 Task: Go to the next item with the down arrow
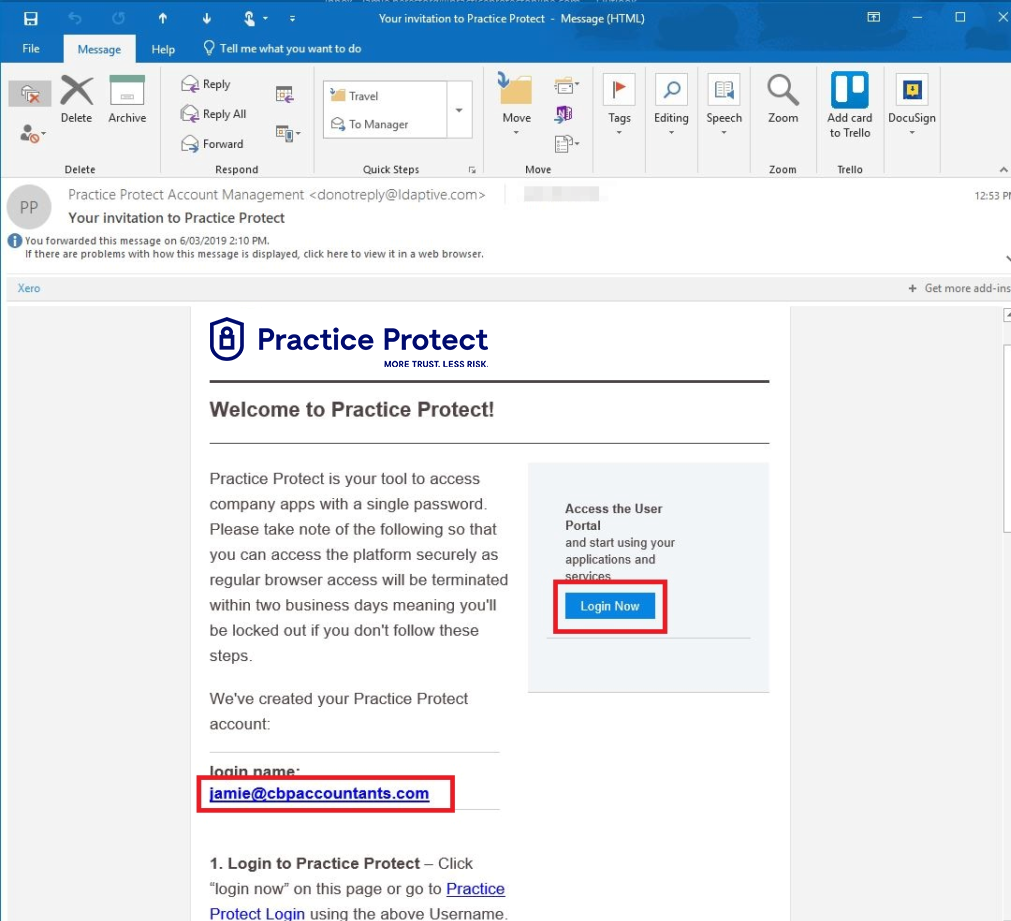click(x=206, y=19)
